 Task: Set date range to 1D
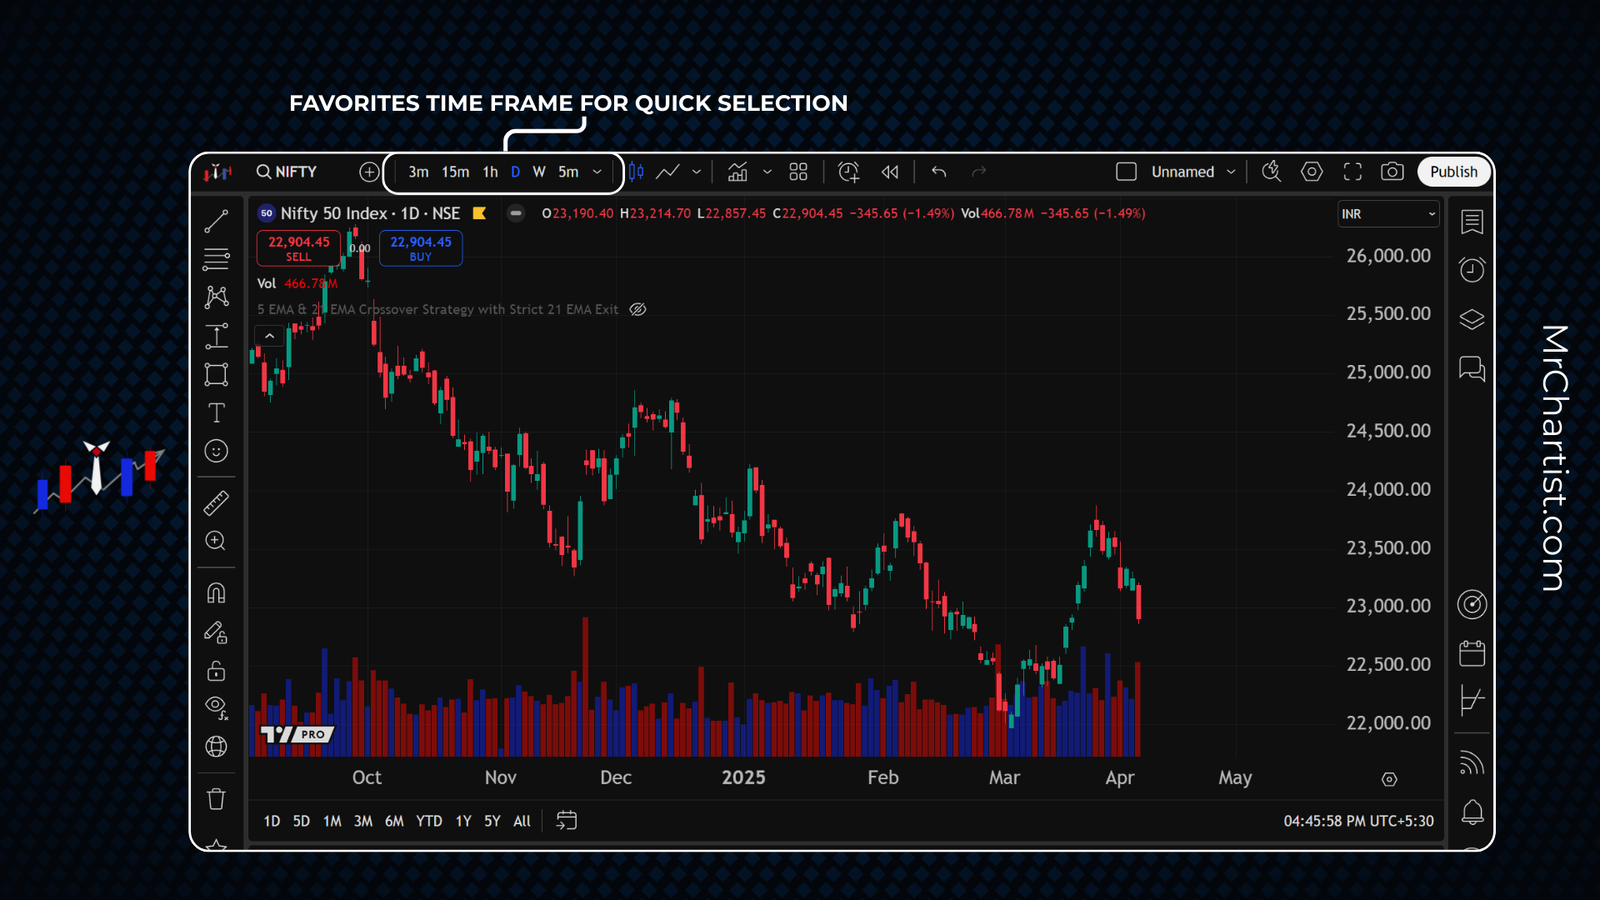(272, 821)
